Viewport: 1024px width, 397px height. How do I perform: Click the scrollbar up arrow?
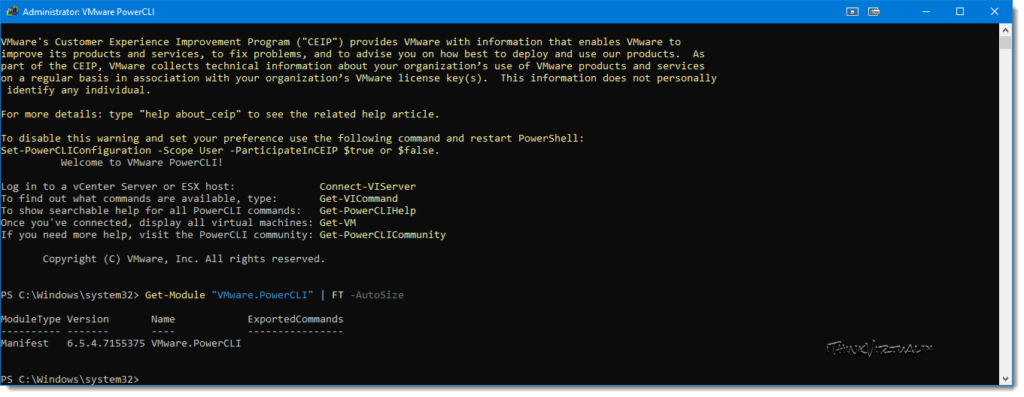coord(1005,29)
